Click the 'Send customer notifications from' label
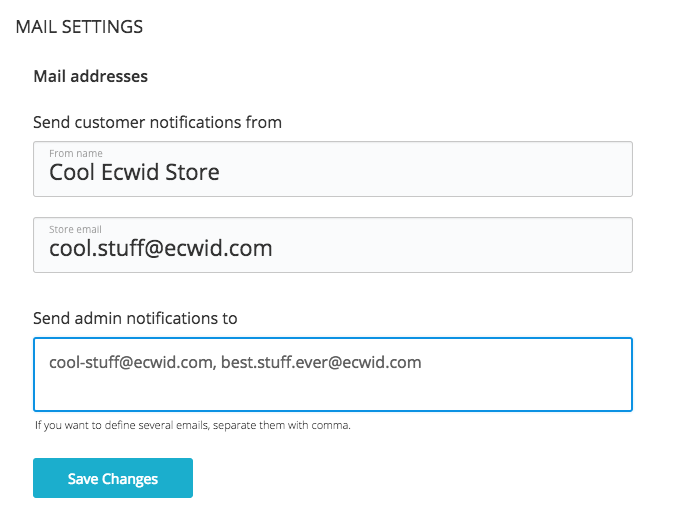Viewport: 684px width, 516px height. (x=157, y=122)
